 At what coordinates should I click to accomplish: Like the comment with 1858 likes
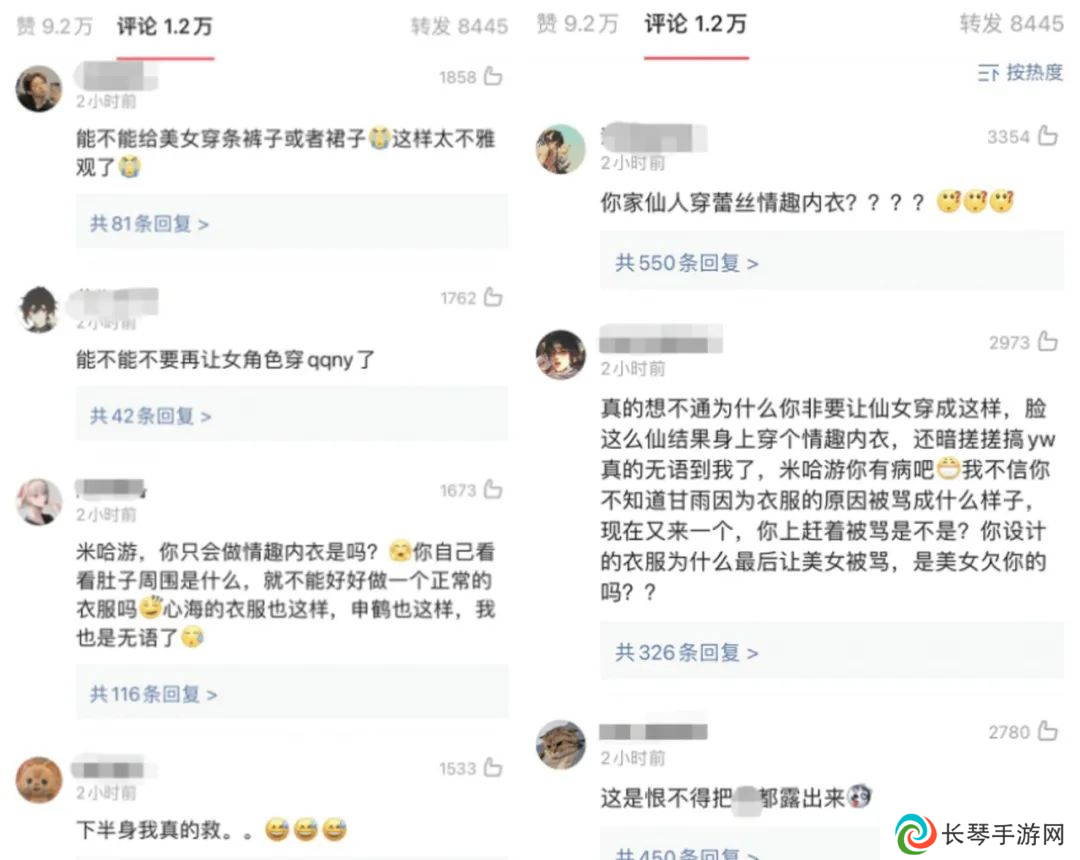pyautogui.click(x=492, y=76)
